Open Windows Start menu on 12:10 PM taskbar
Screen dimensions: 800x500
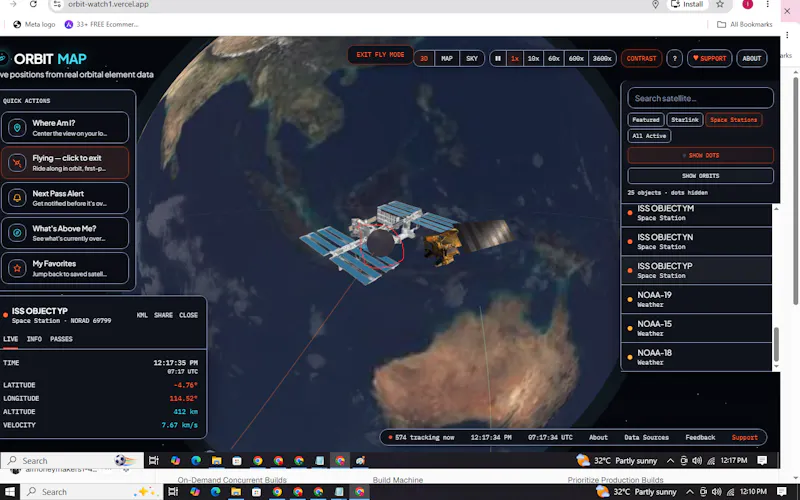click(x=10, y=492)
